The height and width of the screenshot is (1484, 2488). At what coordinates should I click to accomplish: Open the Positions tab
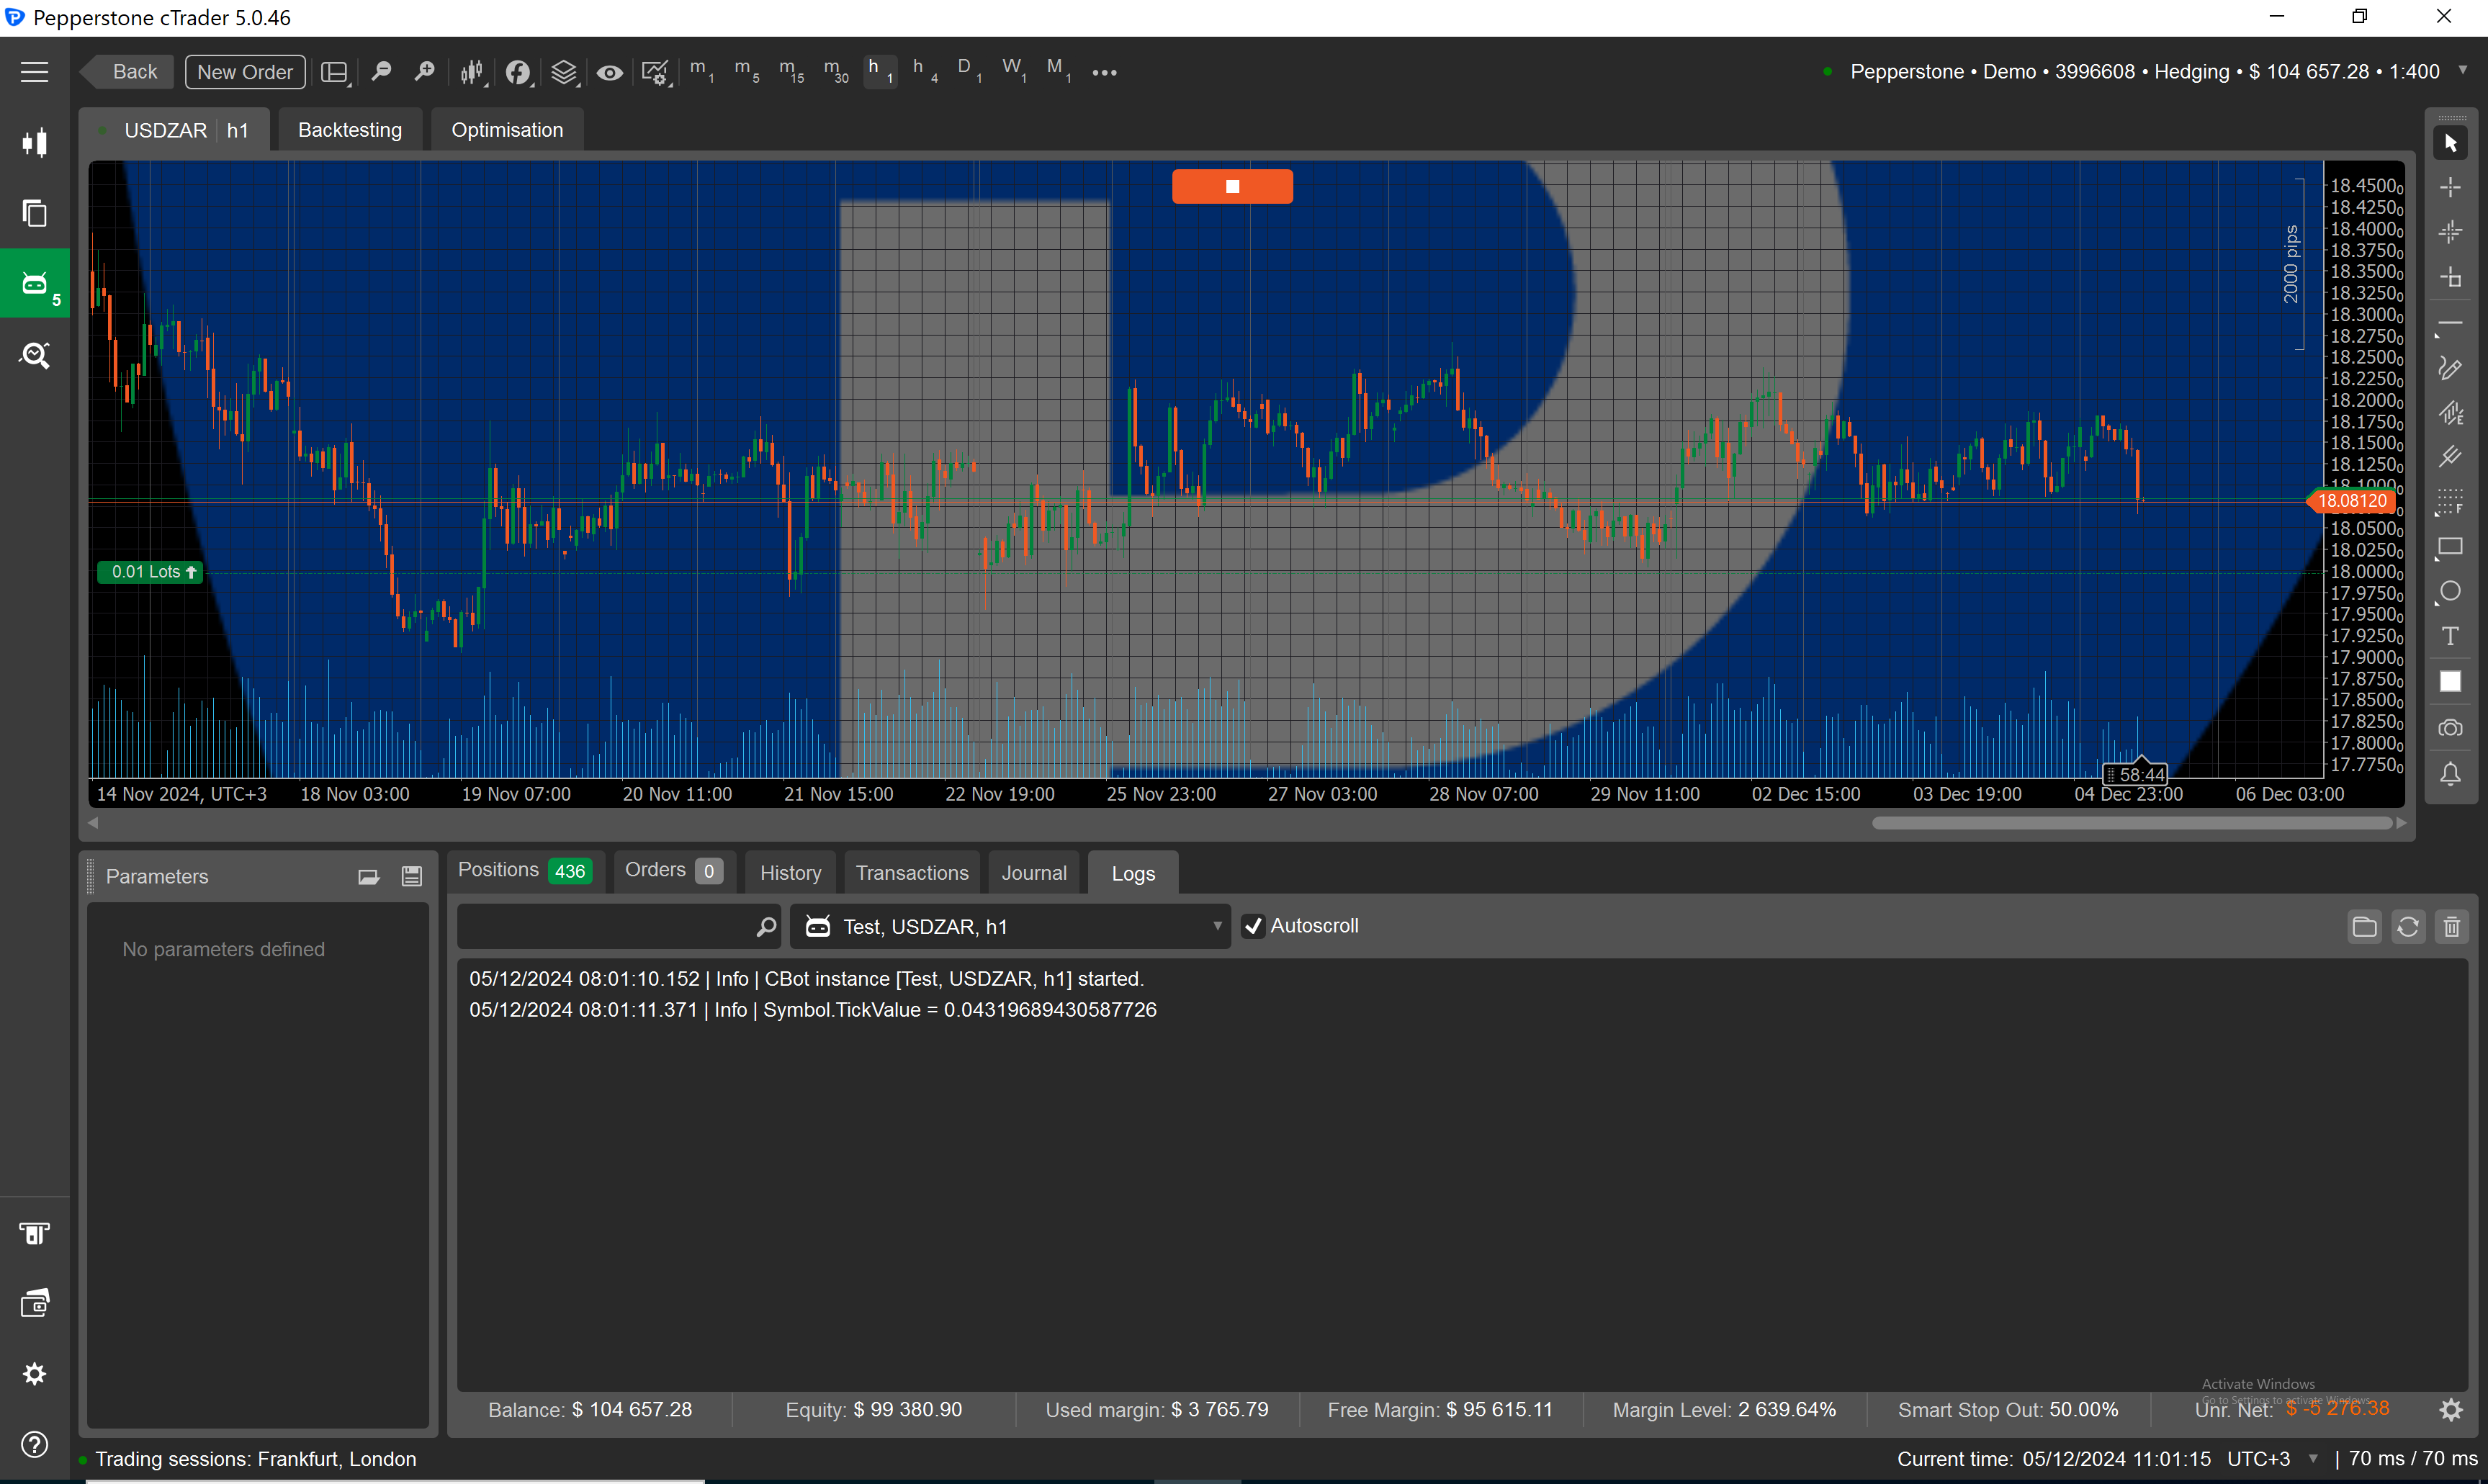pos(525,871)
